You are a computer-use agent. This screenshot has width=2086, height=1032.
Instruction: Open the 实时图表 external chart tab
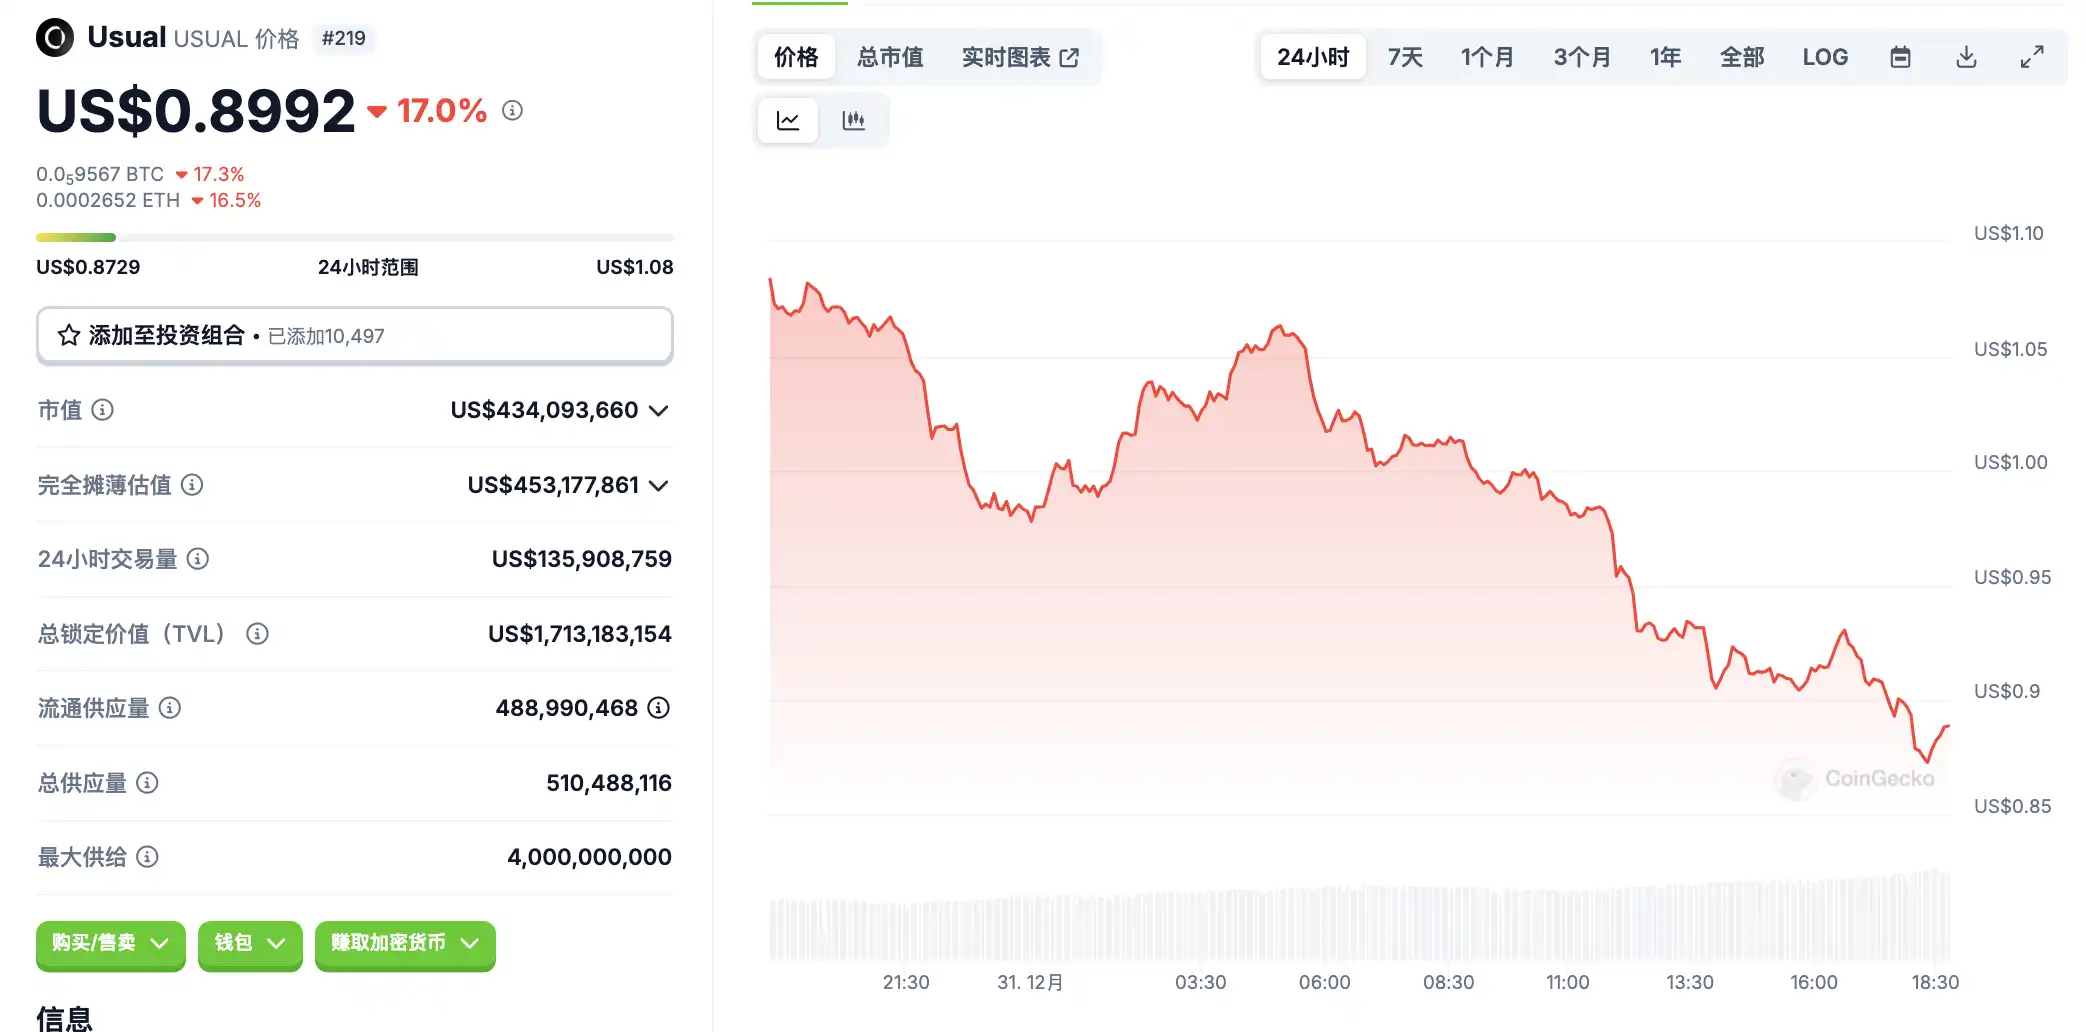point(1019,57)
